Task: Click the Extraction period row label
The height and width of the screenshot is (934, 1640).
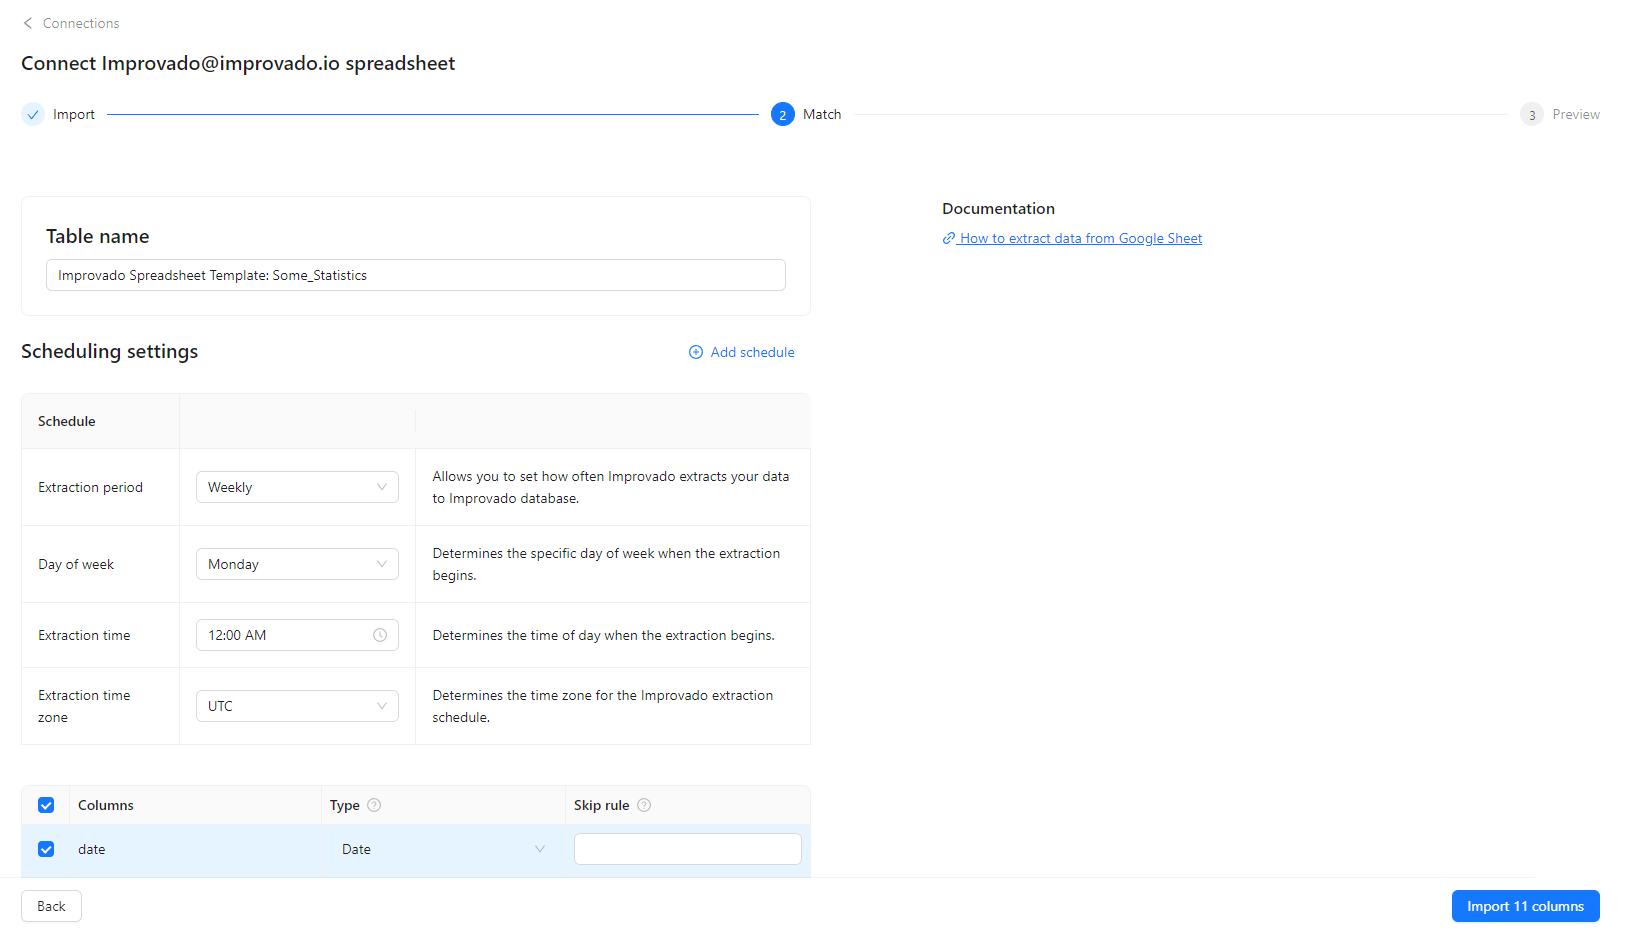Action: [x=91, y=487]
